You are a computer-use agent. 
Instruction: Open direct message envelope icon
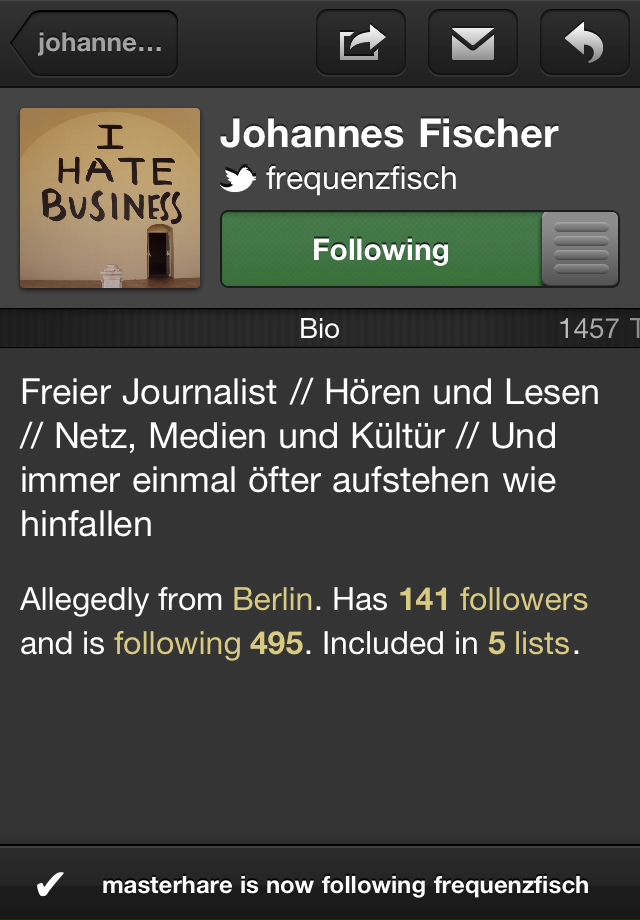[473, 43]
